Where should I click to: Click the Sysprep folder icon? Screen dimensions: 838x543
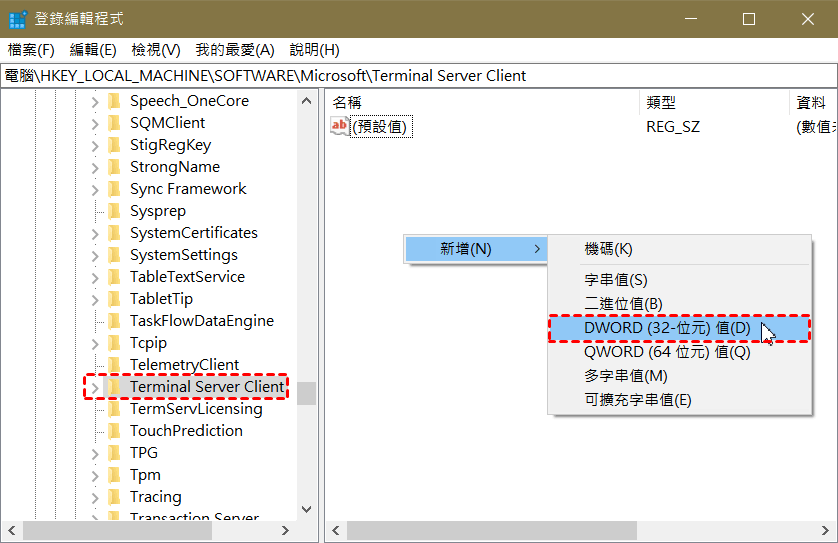click(114, 211)
